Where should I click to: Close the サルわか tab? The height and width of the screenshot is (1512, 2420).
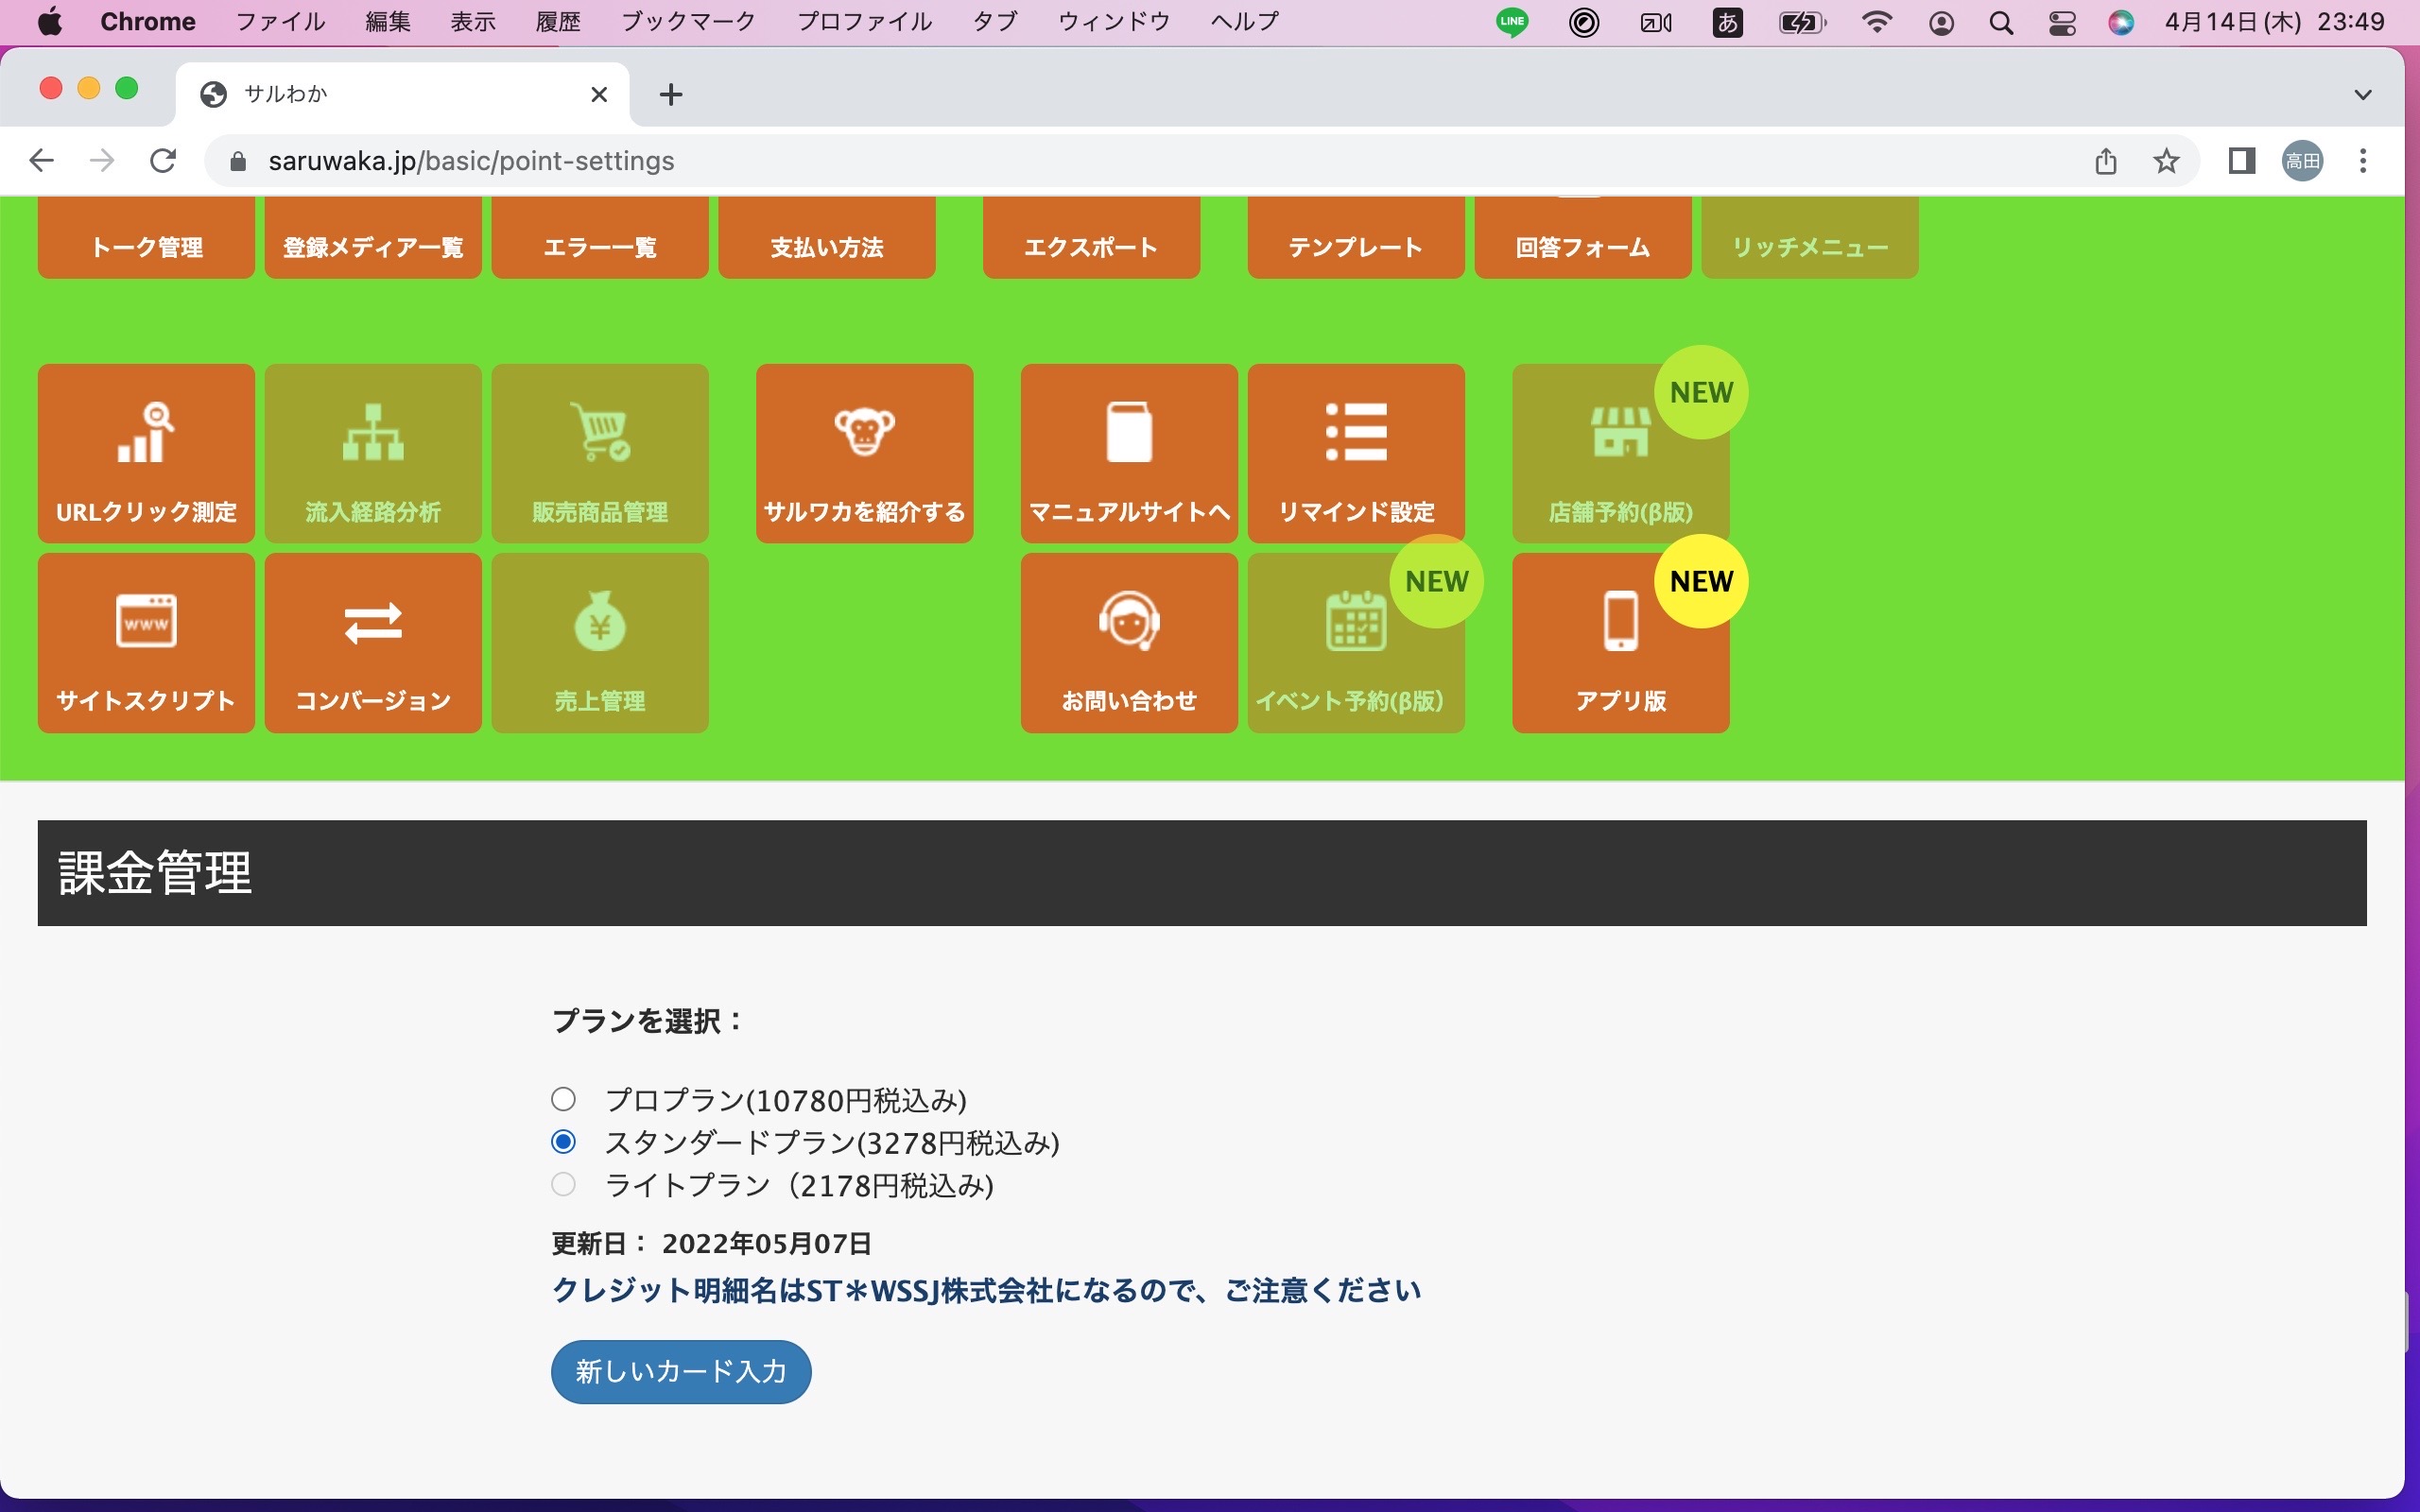[x=599, y=94]
